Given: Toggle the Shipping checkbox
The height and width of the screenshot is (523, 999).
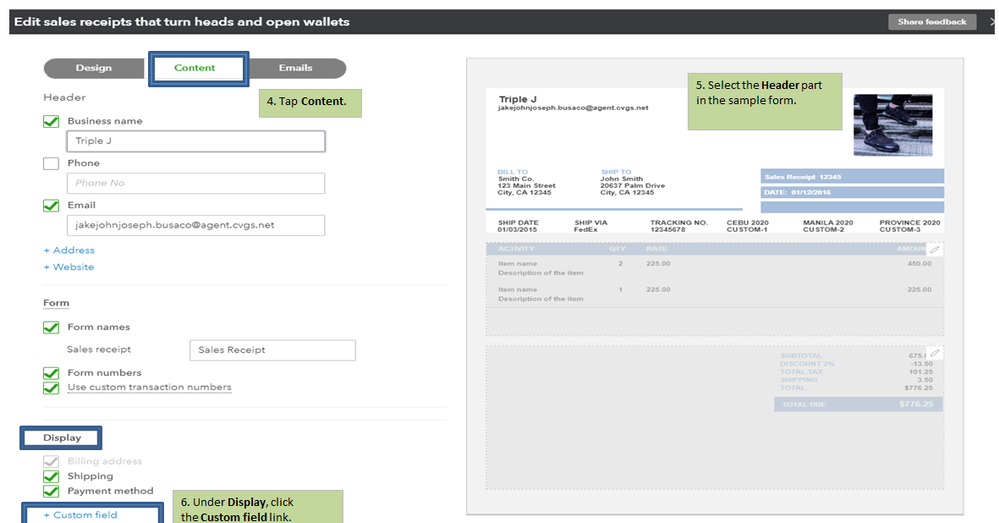Looking at the screenshot, I should point(51,476).
